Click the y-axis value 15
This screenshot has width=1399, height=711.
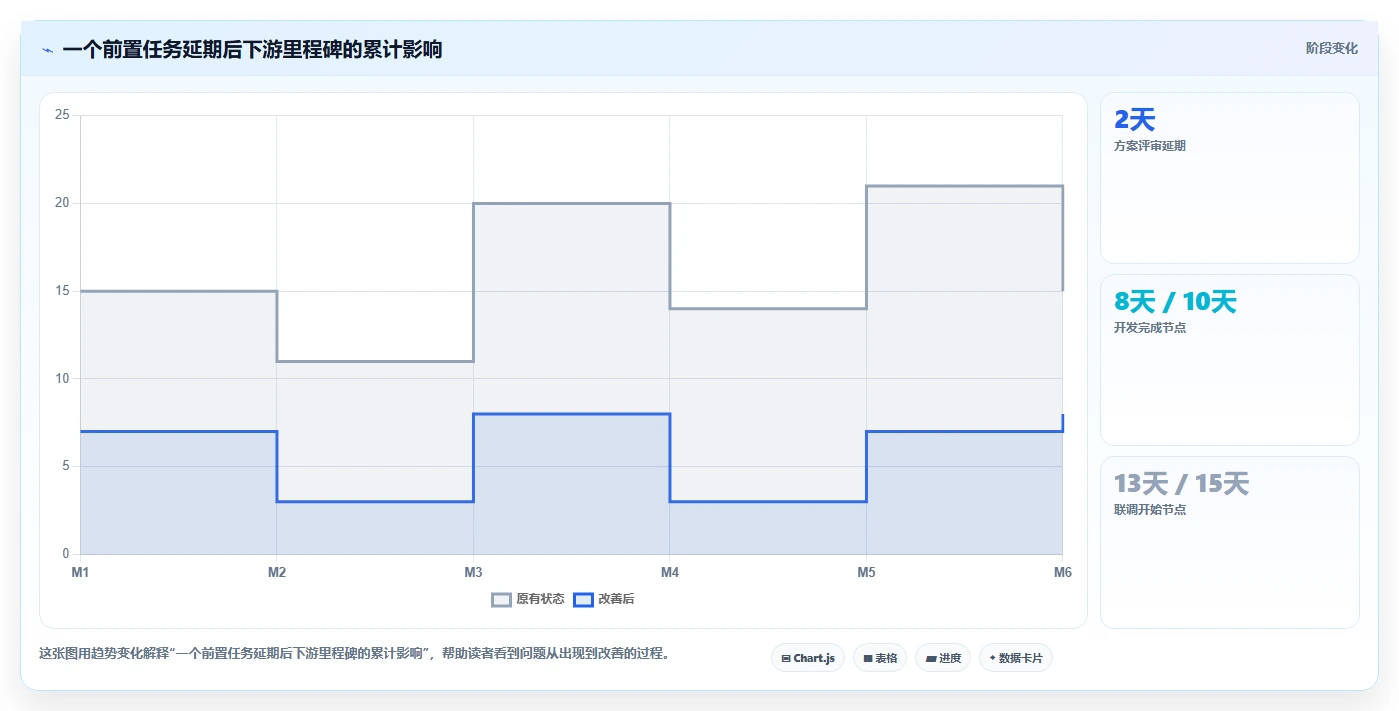tap(62, 291)
